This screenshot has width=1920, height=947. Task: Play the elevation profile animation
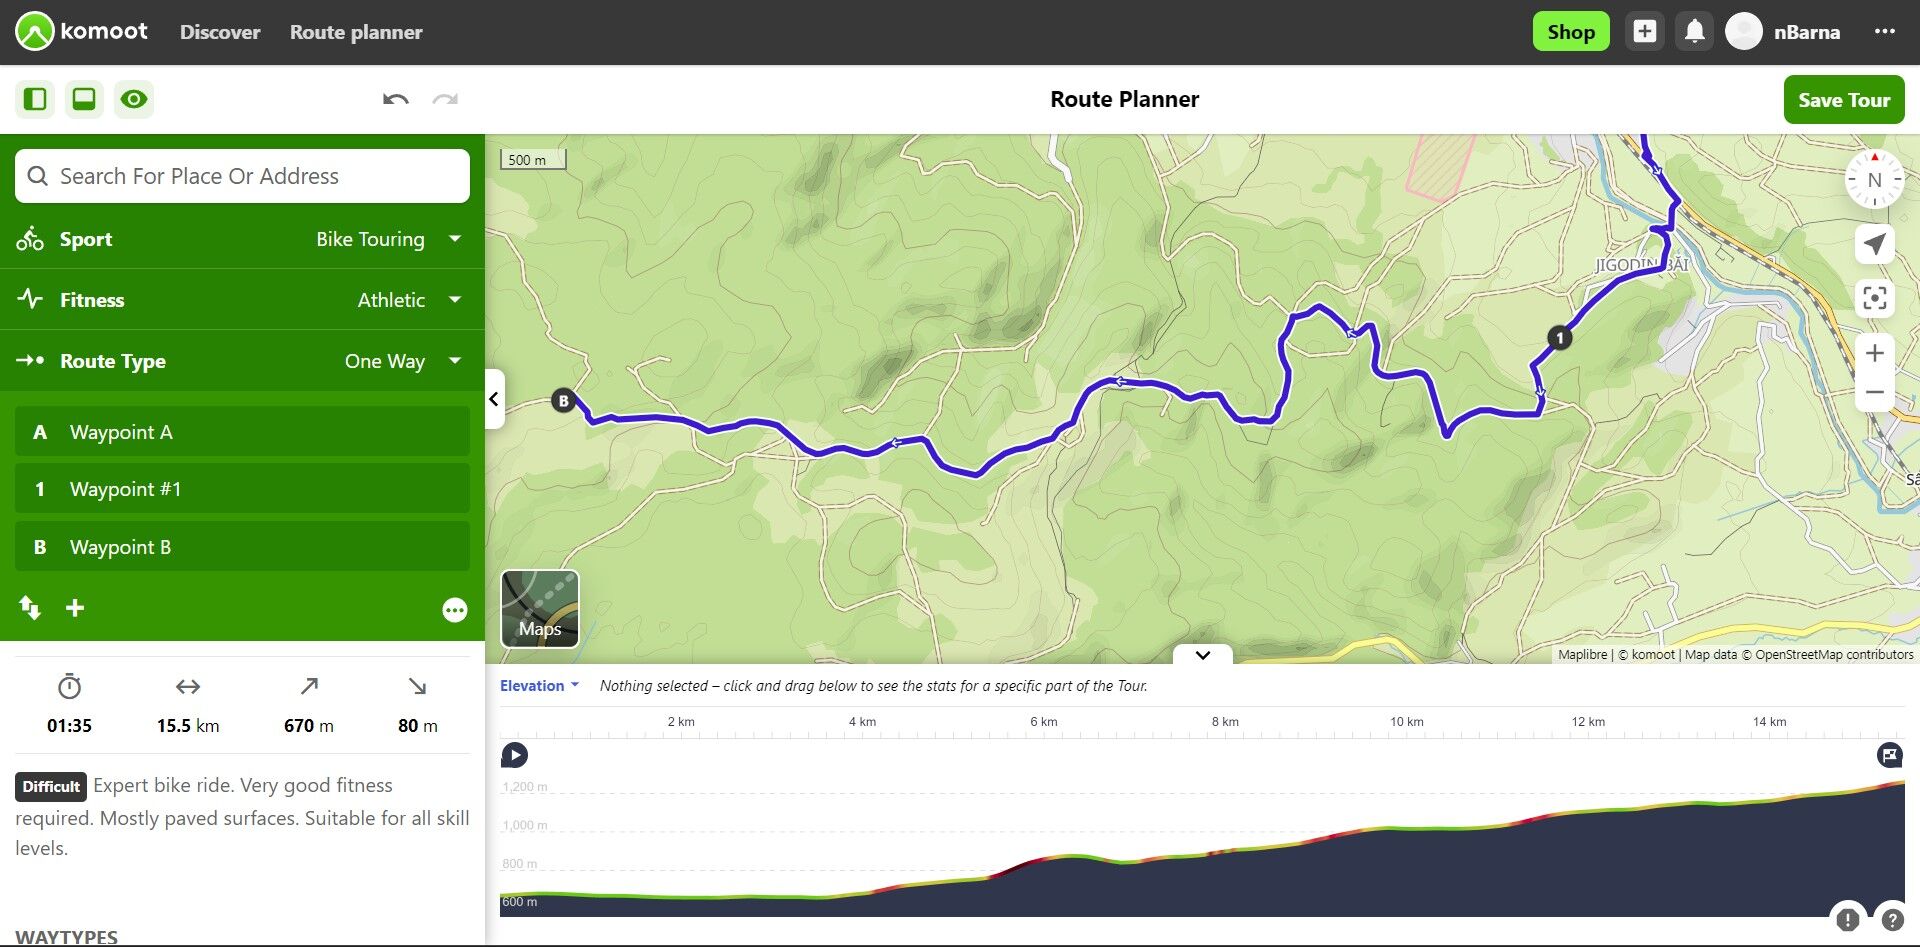point(514,755)
